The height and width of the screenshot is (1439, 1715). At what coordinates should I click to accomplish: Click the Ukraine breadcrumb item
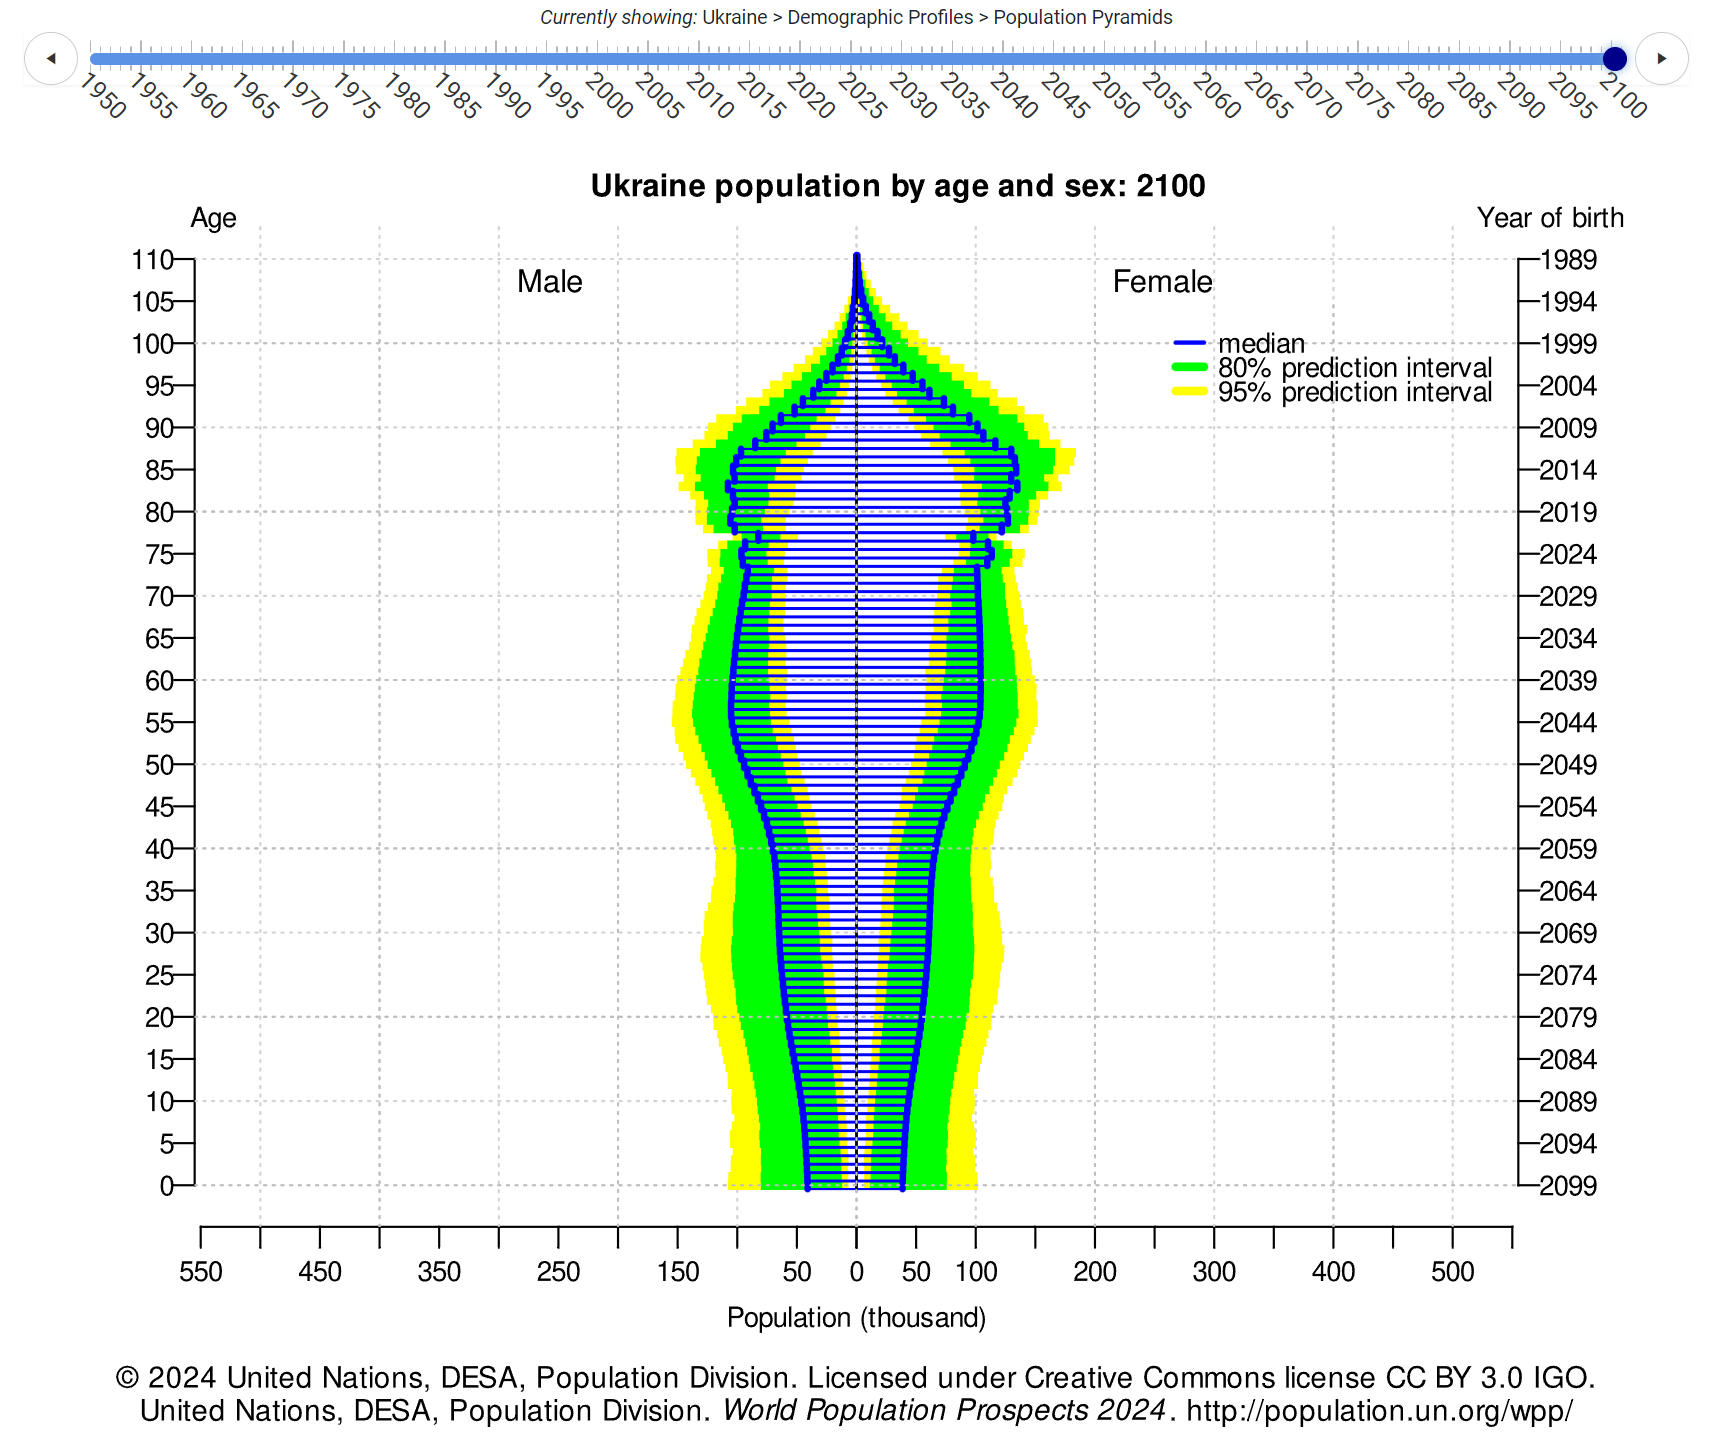pyautogui.click(x=734, y=17)
